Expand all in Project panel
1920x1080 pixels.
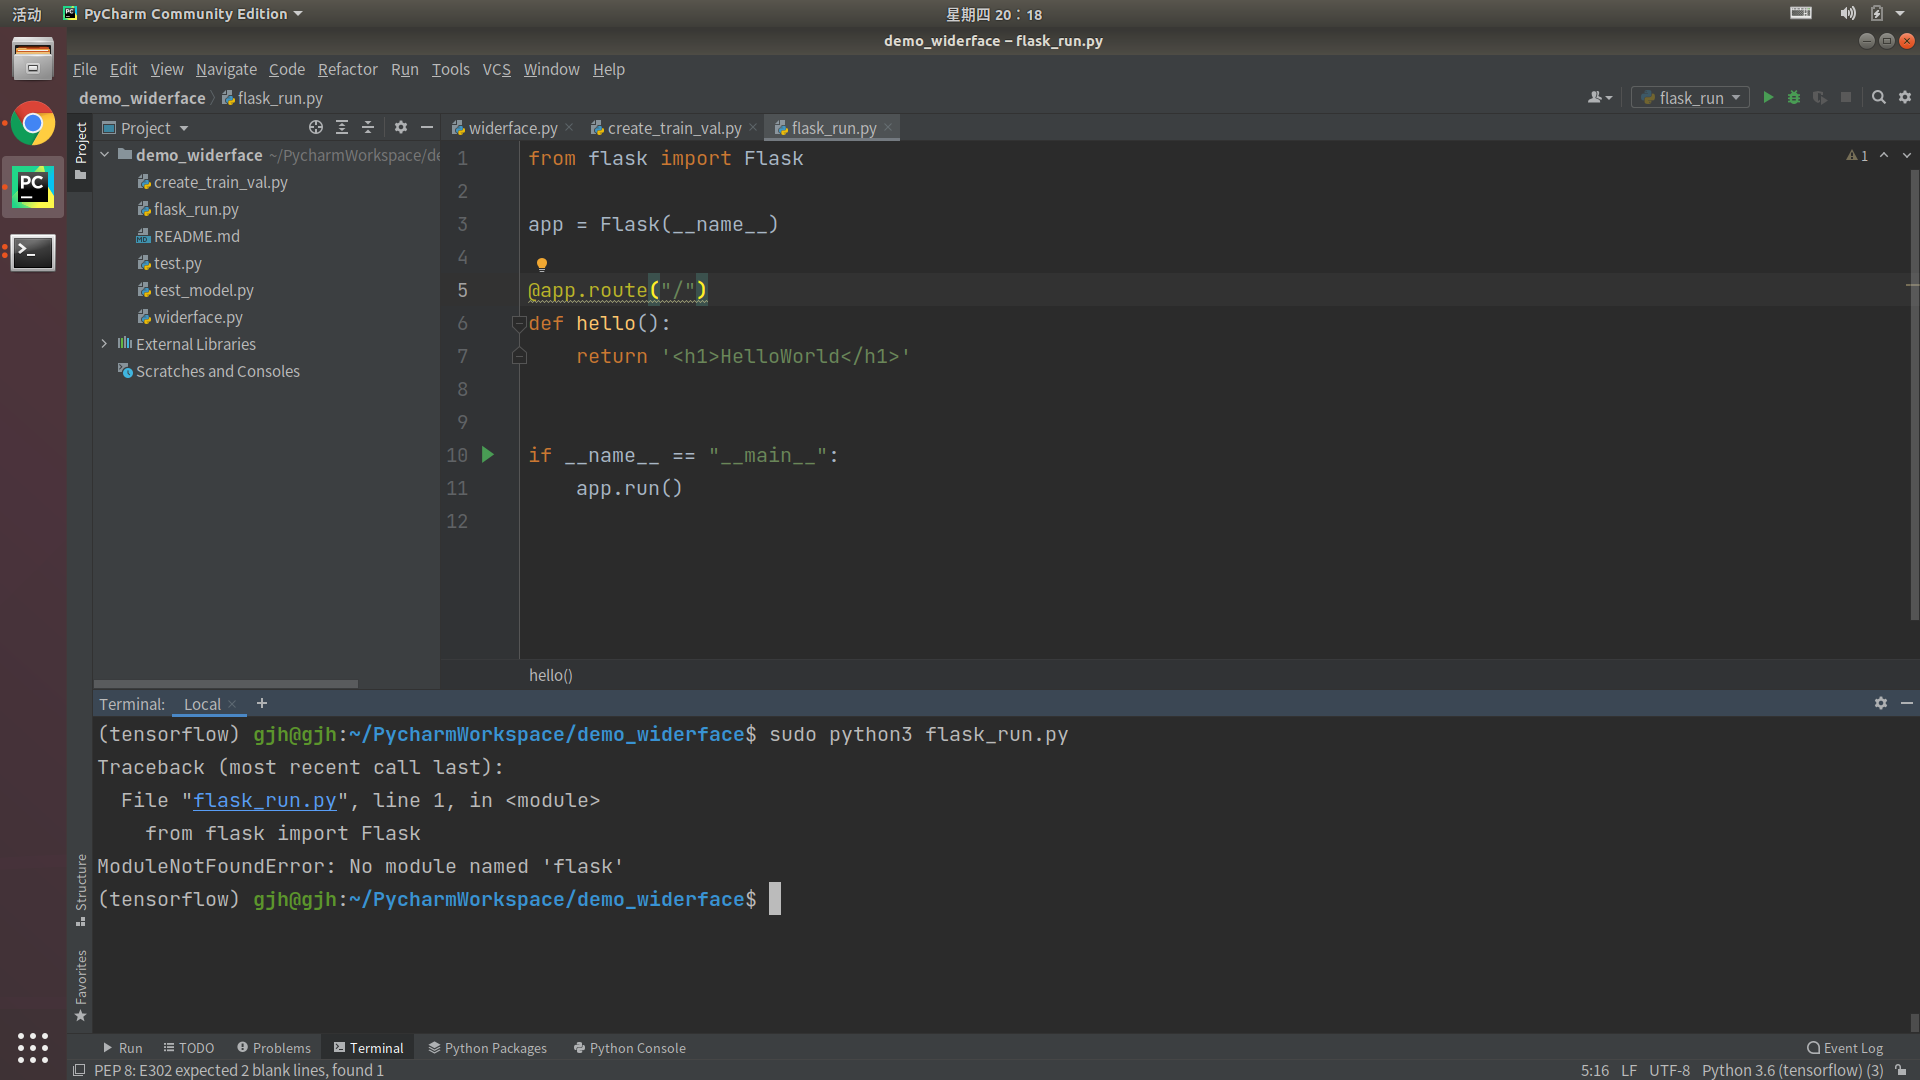(x=342, y=127)
